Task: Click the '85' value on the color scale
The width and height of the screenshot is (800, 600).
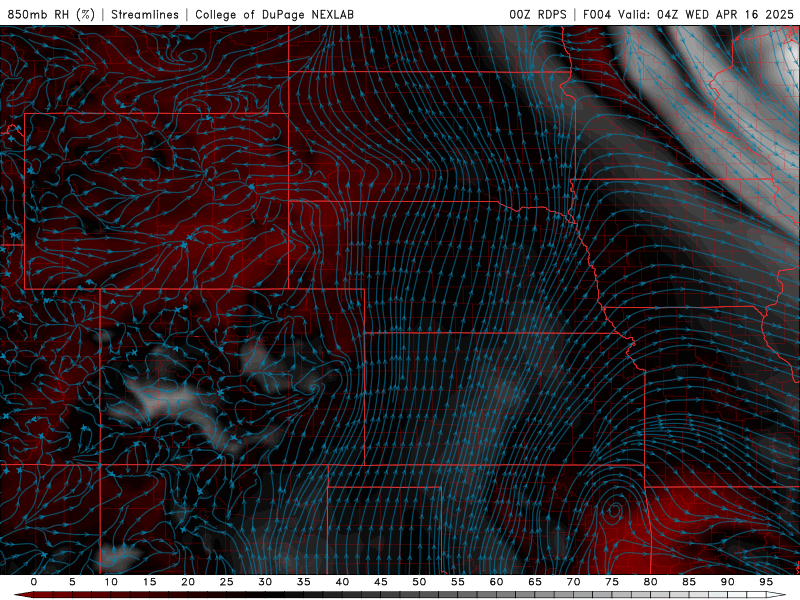Action: pos(689,582)
